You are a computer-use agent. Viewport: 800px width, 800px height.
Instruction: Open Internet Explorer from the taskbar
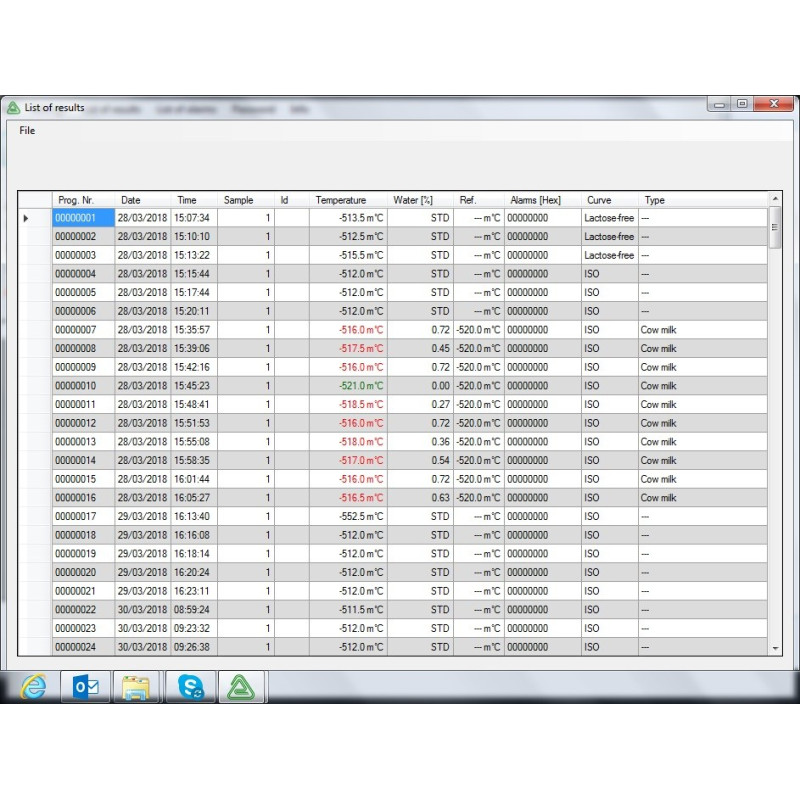pos(34,687)
